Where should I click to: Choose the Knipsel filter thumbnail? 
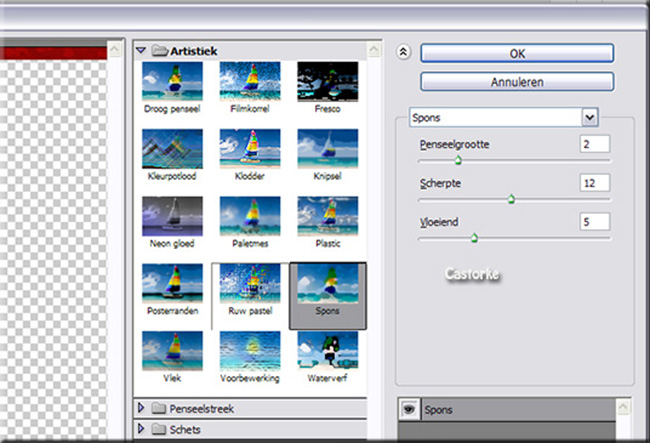pos(327,148)
